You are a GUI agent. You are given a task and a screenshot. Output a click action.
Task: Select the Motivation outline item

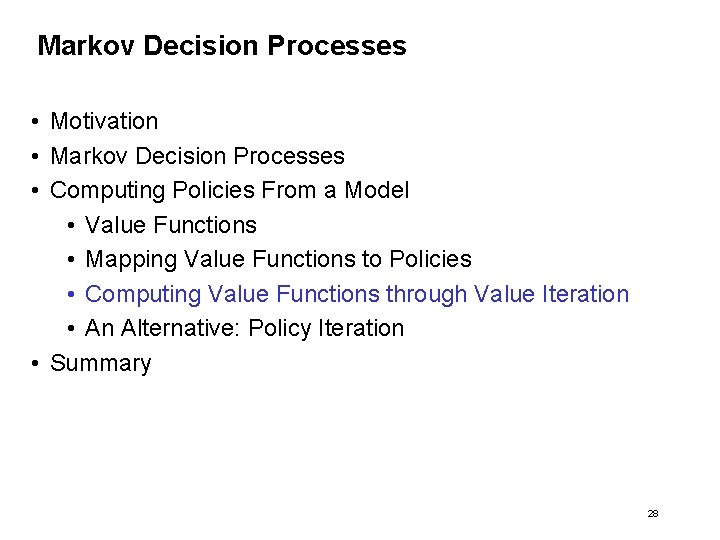(104, 122)
